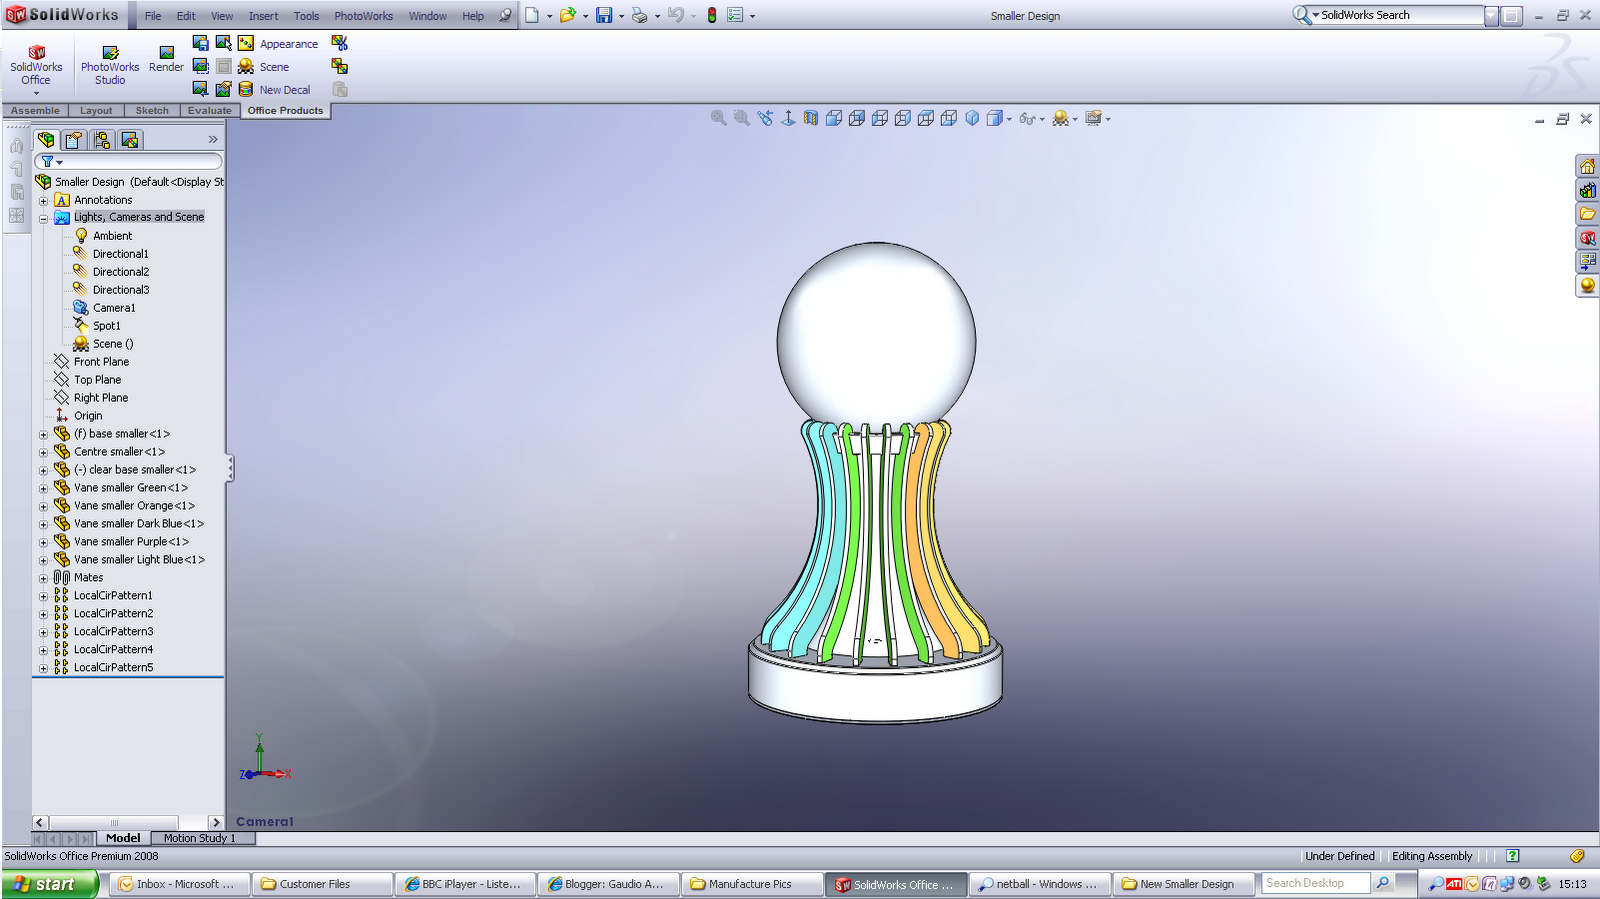Image resolution: width=1600 pixels, height=899 pixels.
Task: Click the Section View icon
Action: tap(810, 118)
